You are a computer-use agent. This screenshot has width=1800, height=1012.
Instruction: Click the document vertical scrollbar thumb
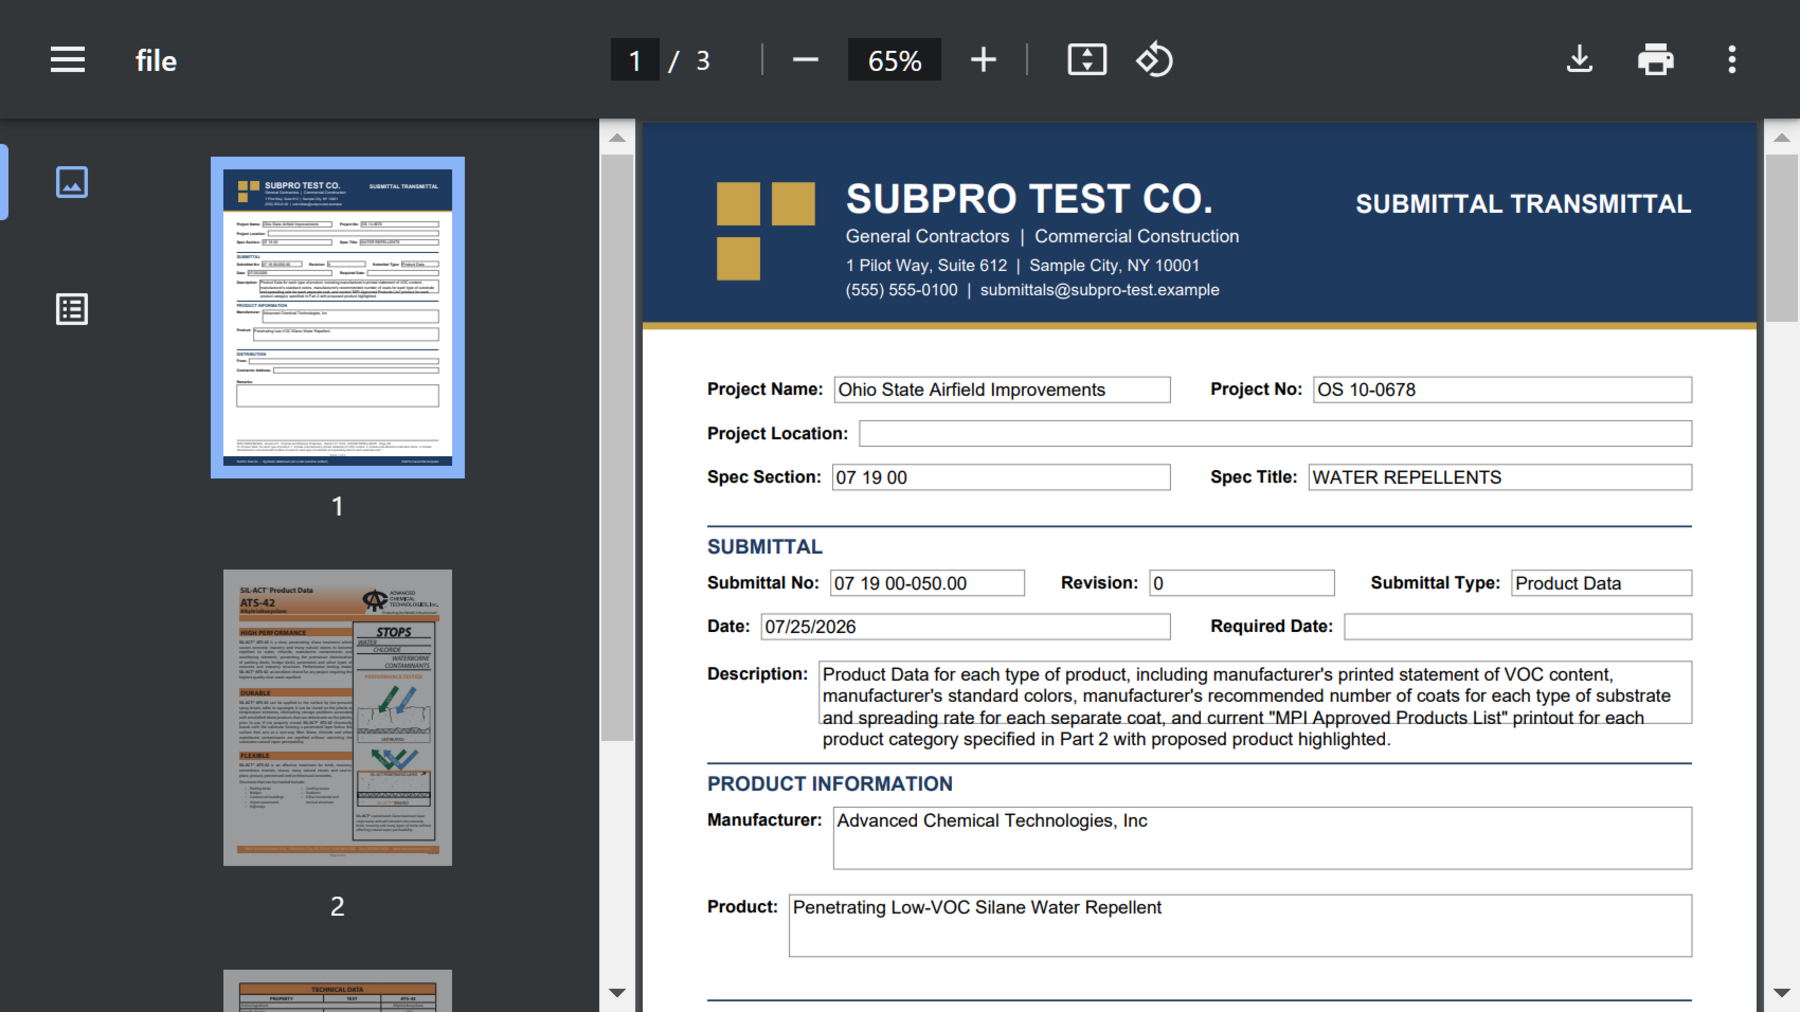click(x=1782, y=238)
